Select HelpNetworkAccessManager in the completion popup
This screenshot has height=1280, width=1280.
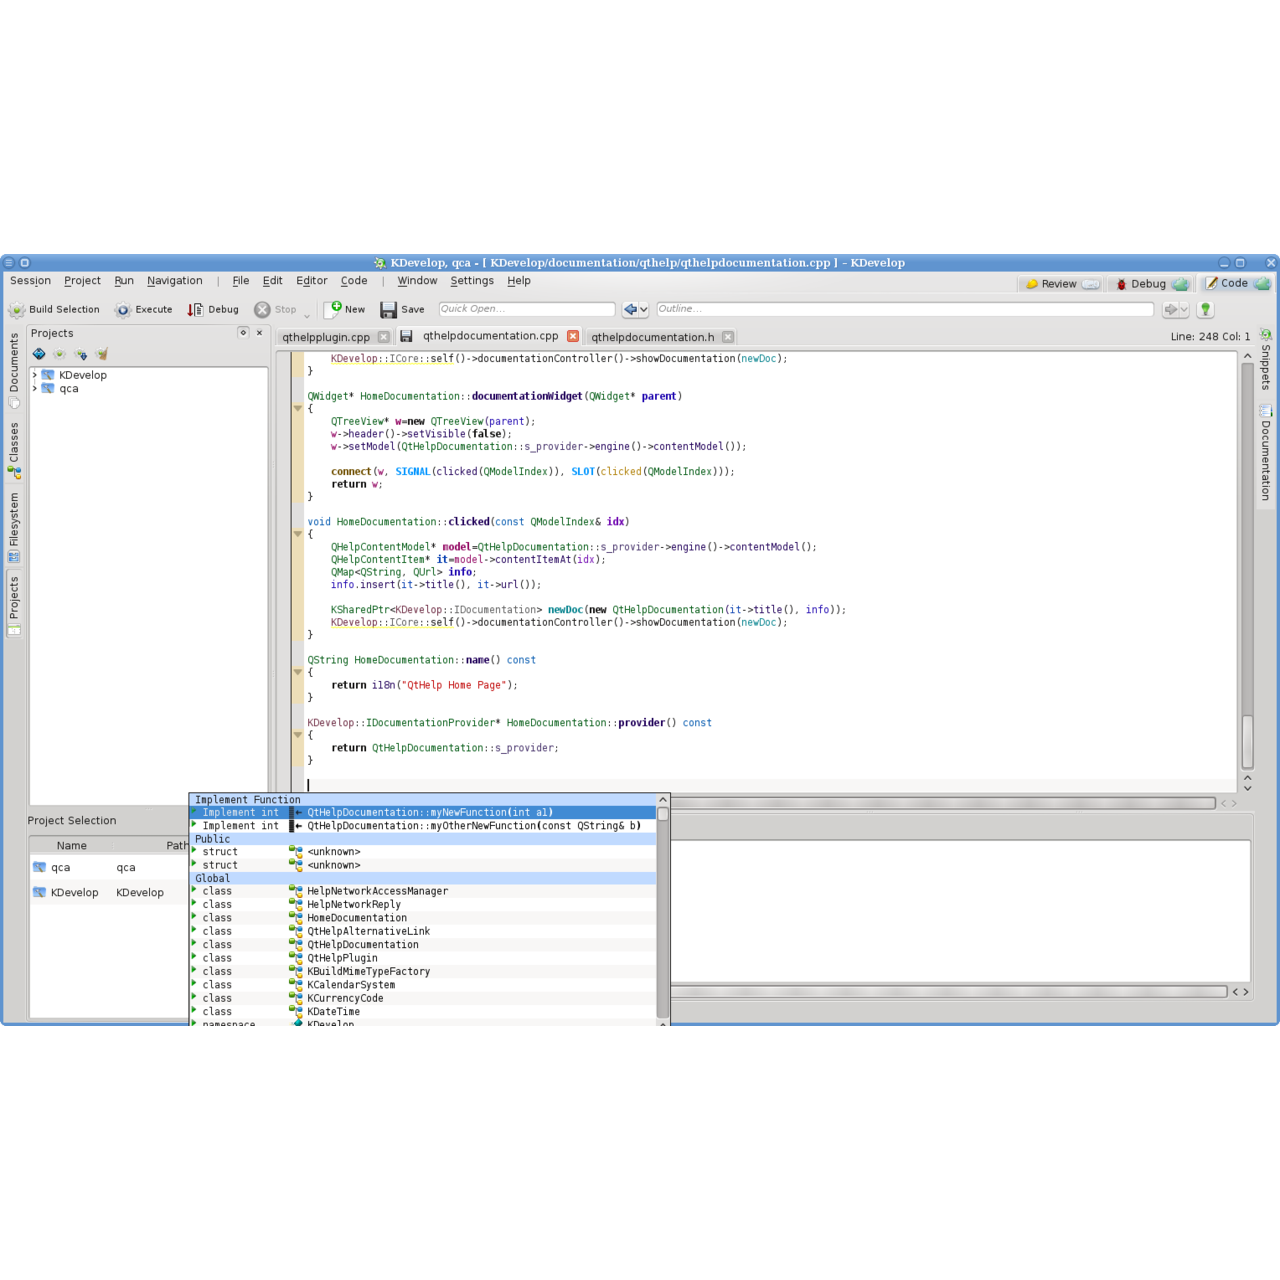[x=376, y=891]
